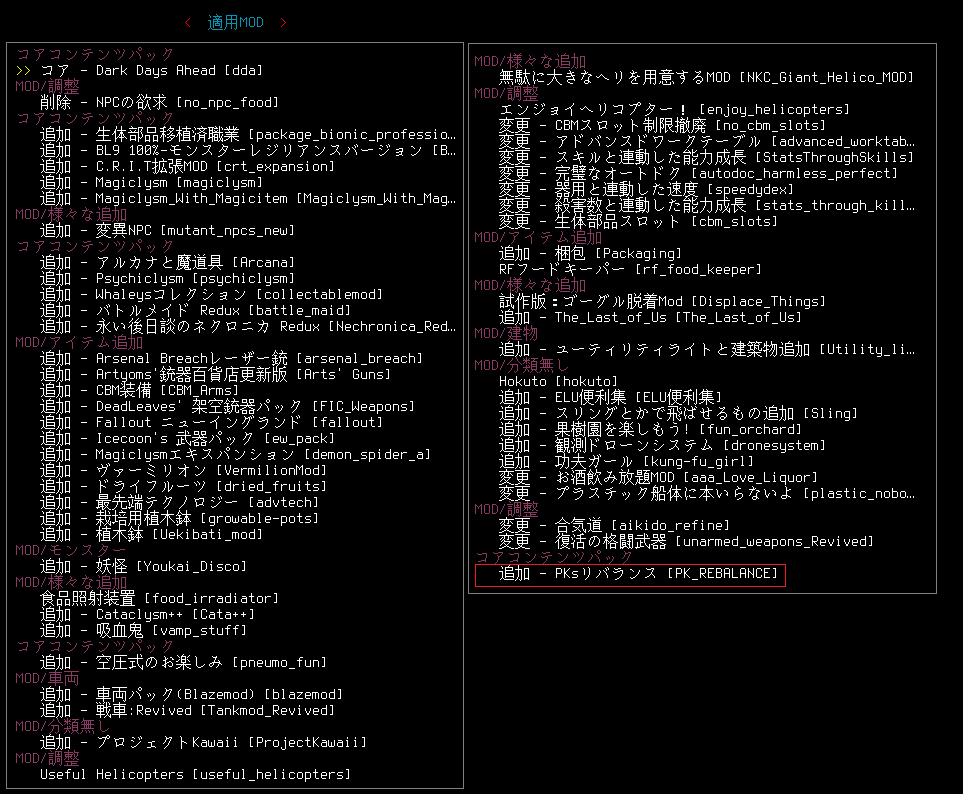
Task: Choose プロジェクトKawaii [ProjectKawaii] entry
Action: point(203,743)
